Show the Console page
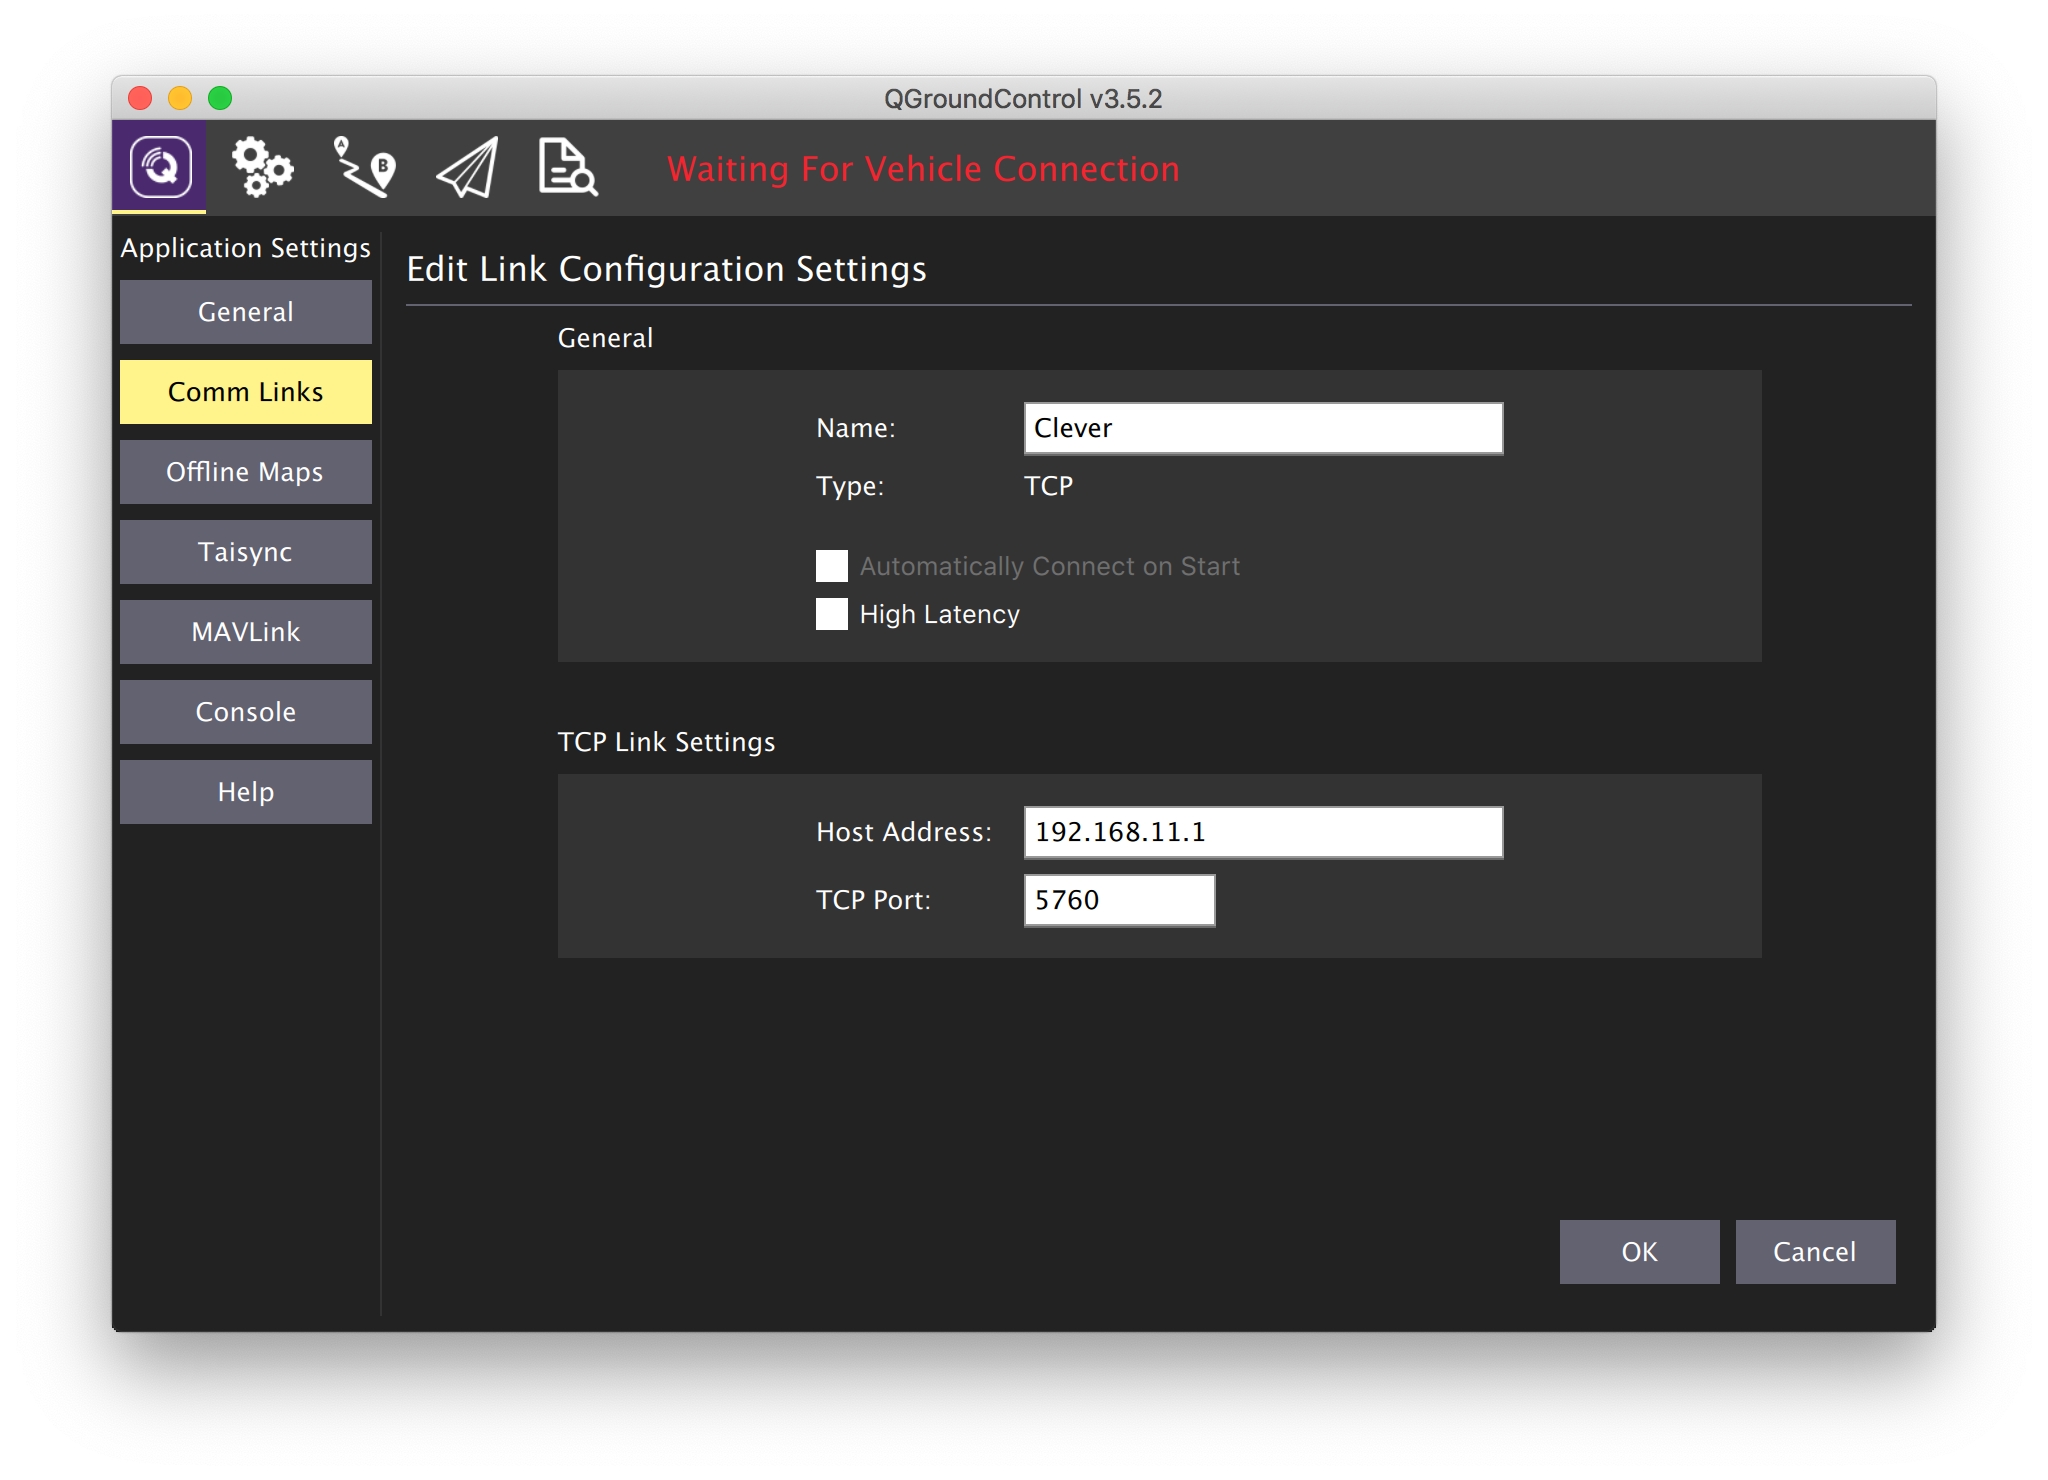 (x=246, y=712)
